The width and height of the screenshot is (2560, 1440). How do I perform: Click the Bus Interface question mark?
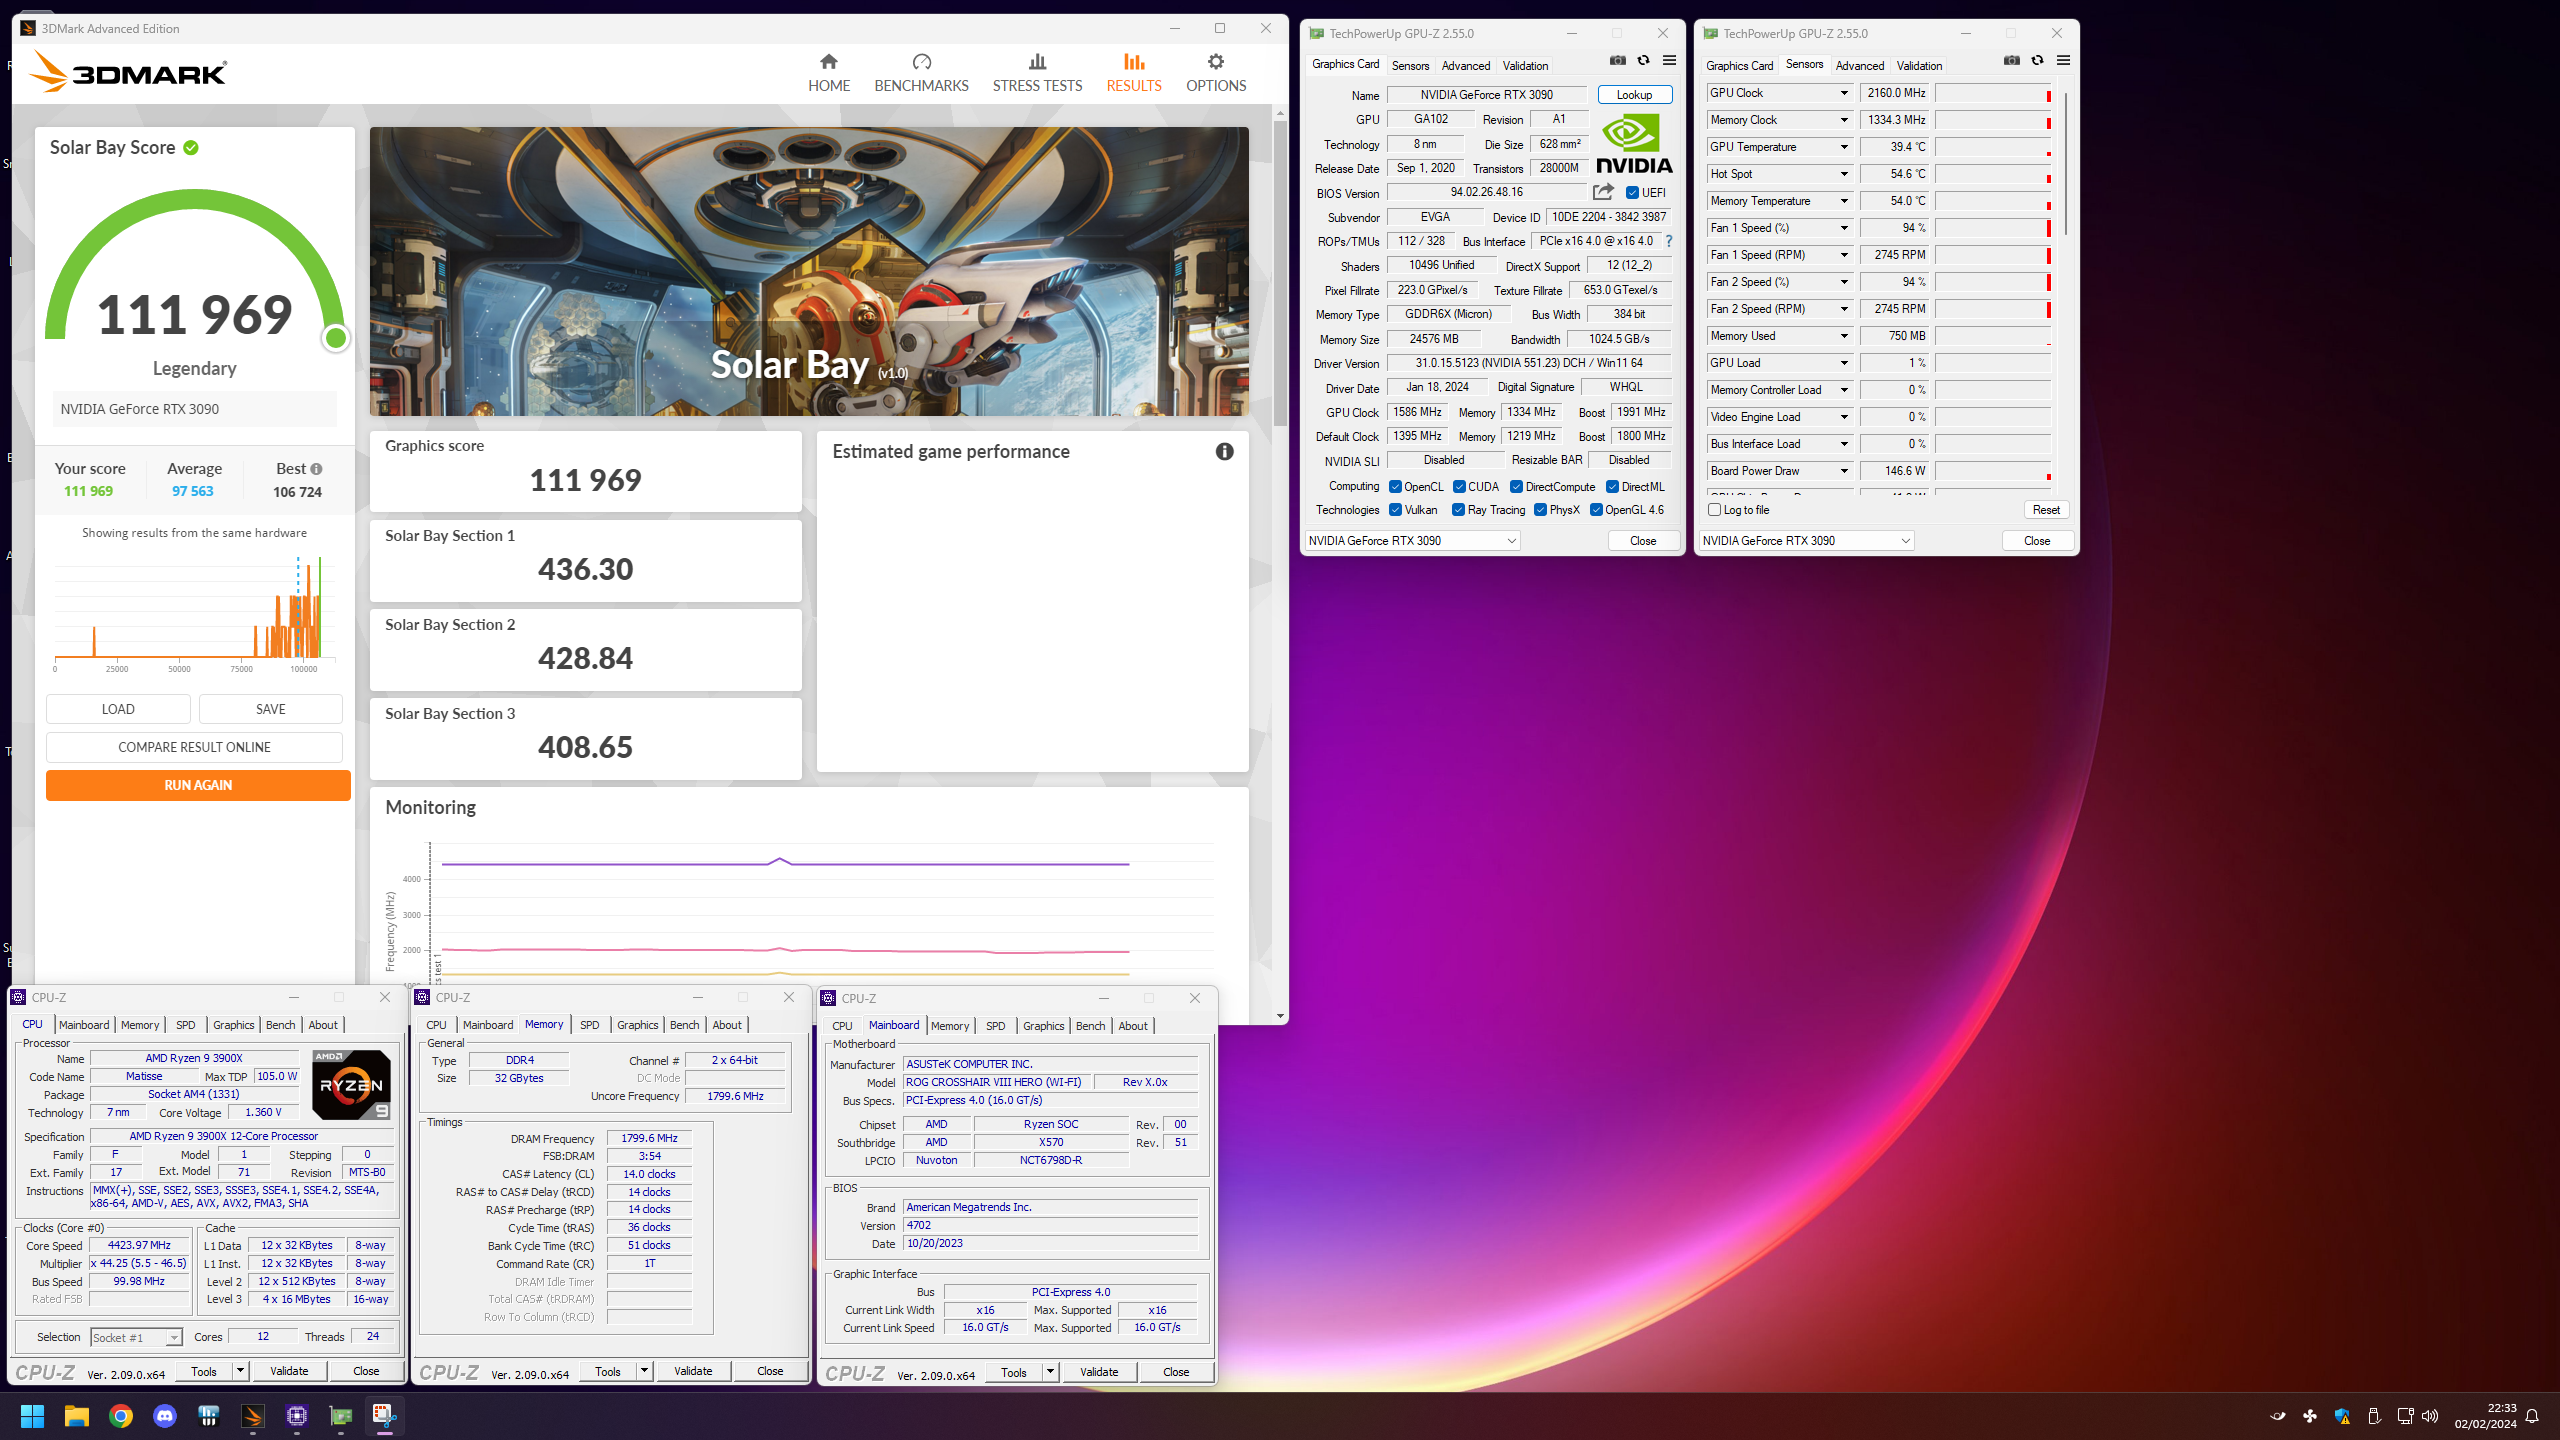tap(1668, 241)
